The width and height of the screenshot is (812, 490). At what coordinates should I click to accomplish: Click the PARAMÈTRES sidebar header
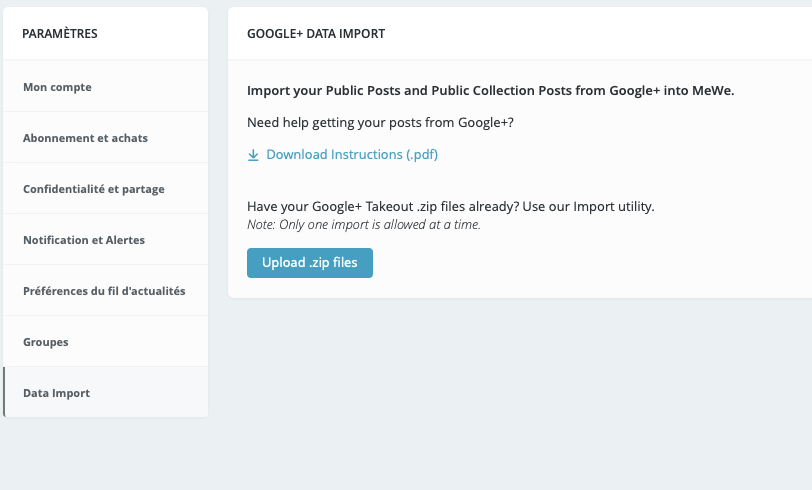coord(60,34)
